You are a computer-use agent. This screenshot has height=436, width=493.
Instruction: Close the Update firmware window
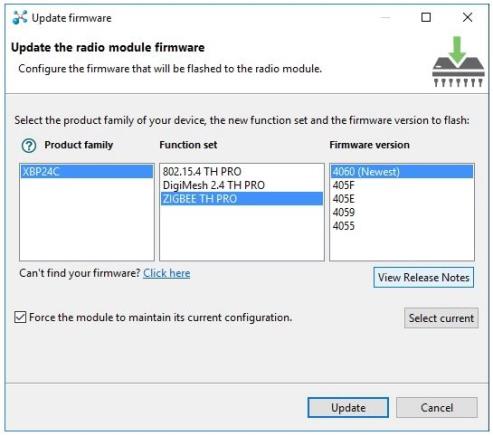click(x=467, y=17)
